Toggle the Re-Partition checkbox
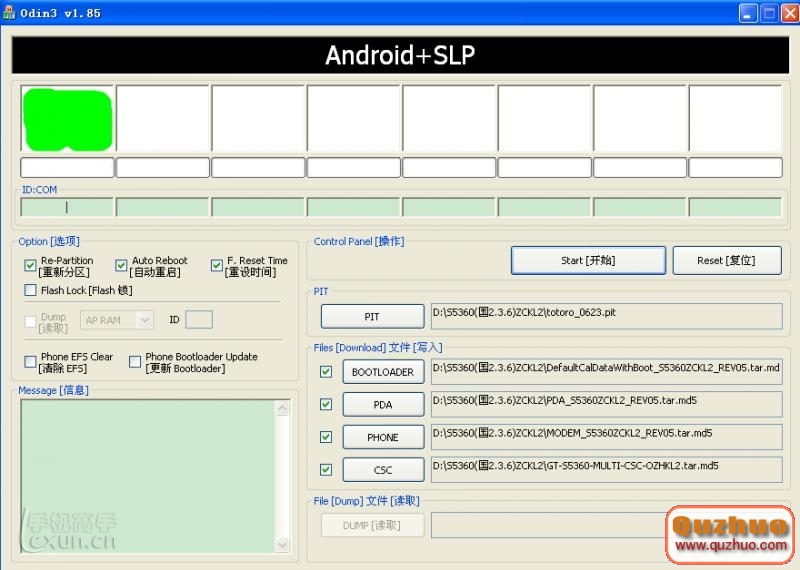 [31, 266]
